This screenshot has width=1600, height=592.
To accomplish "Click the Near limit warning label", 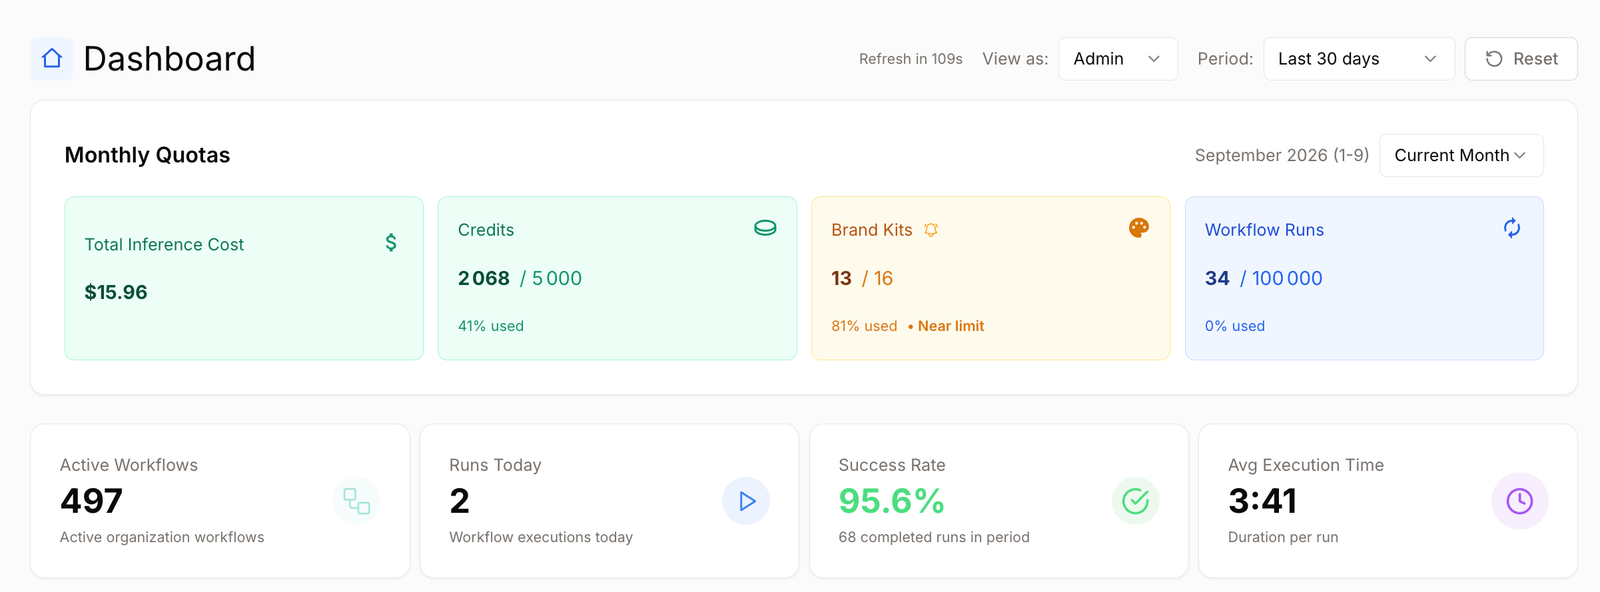I will pyautogui.click(x=951, y=326).
